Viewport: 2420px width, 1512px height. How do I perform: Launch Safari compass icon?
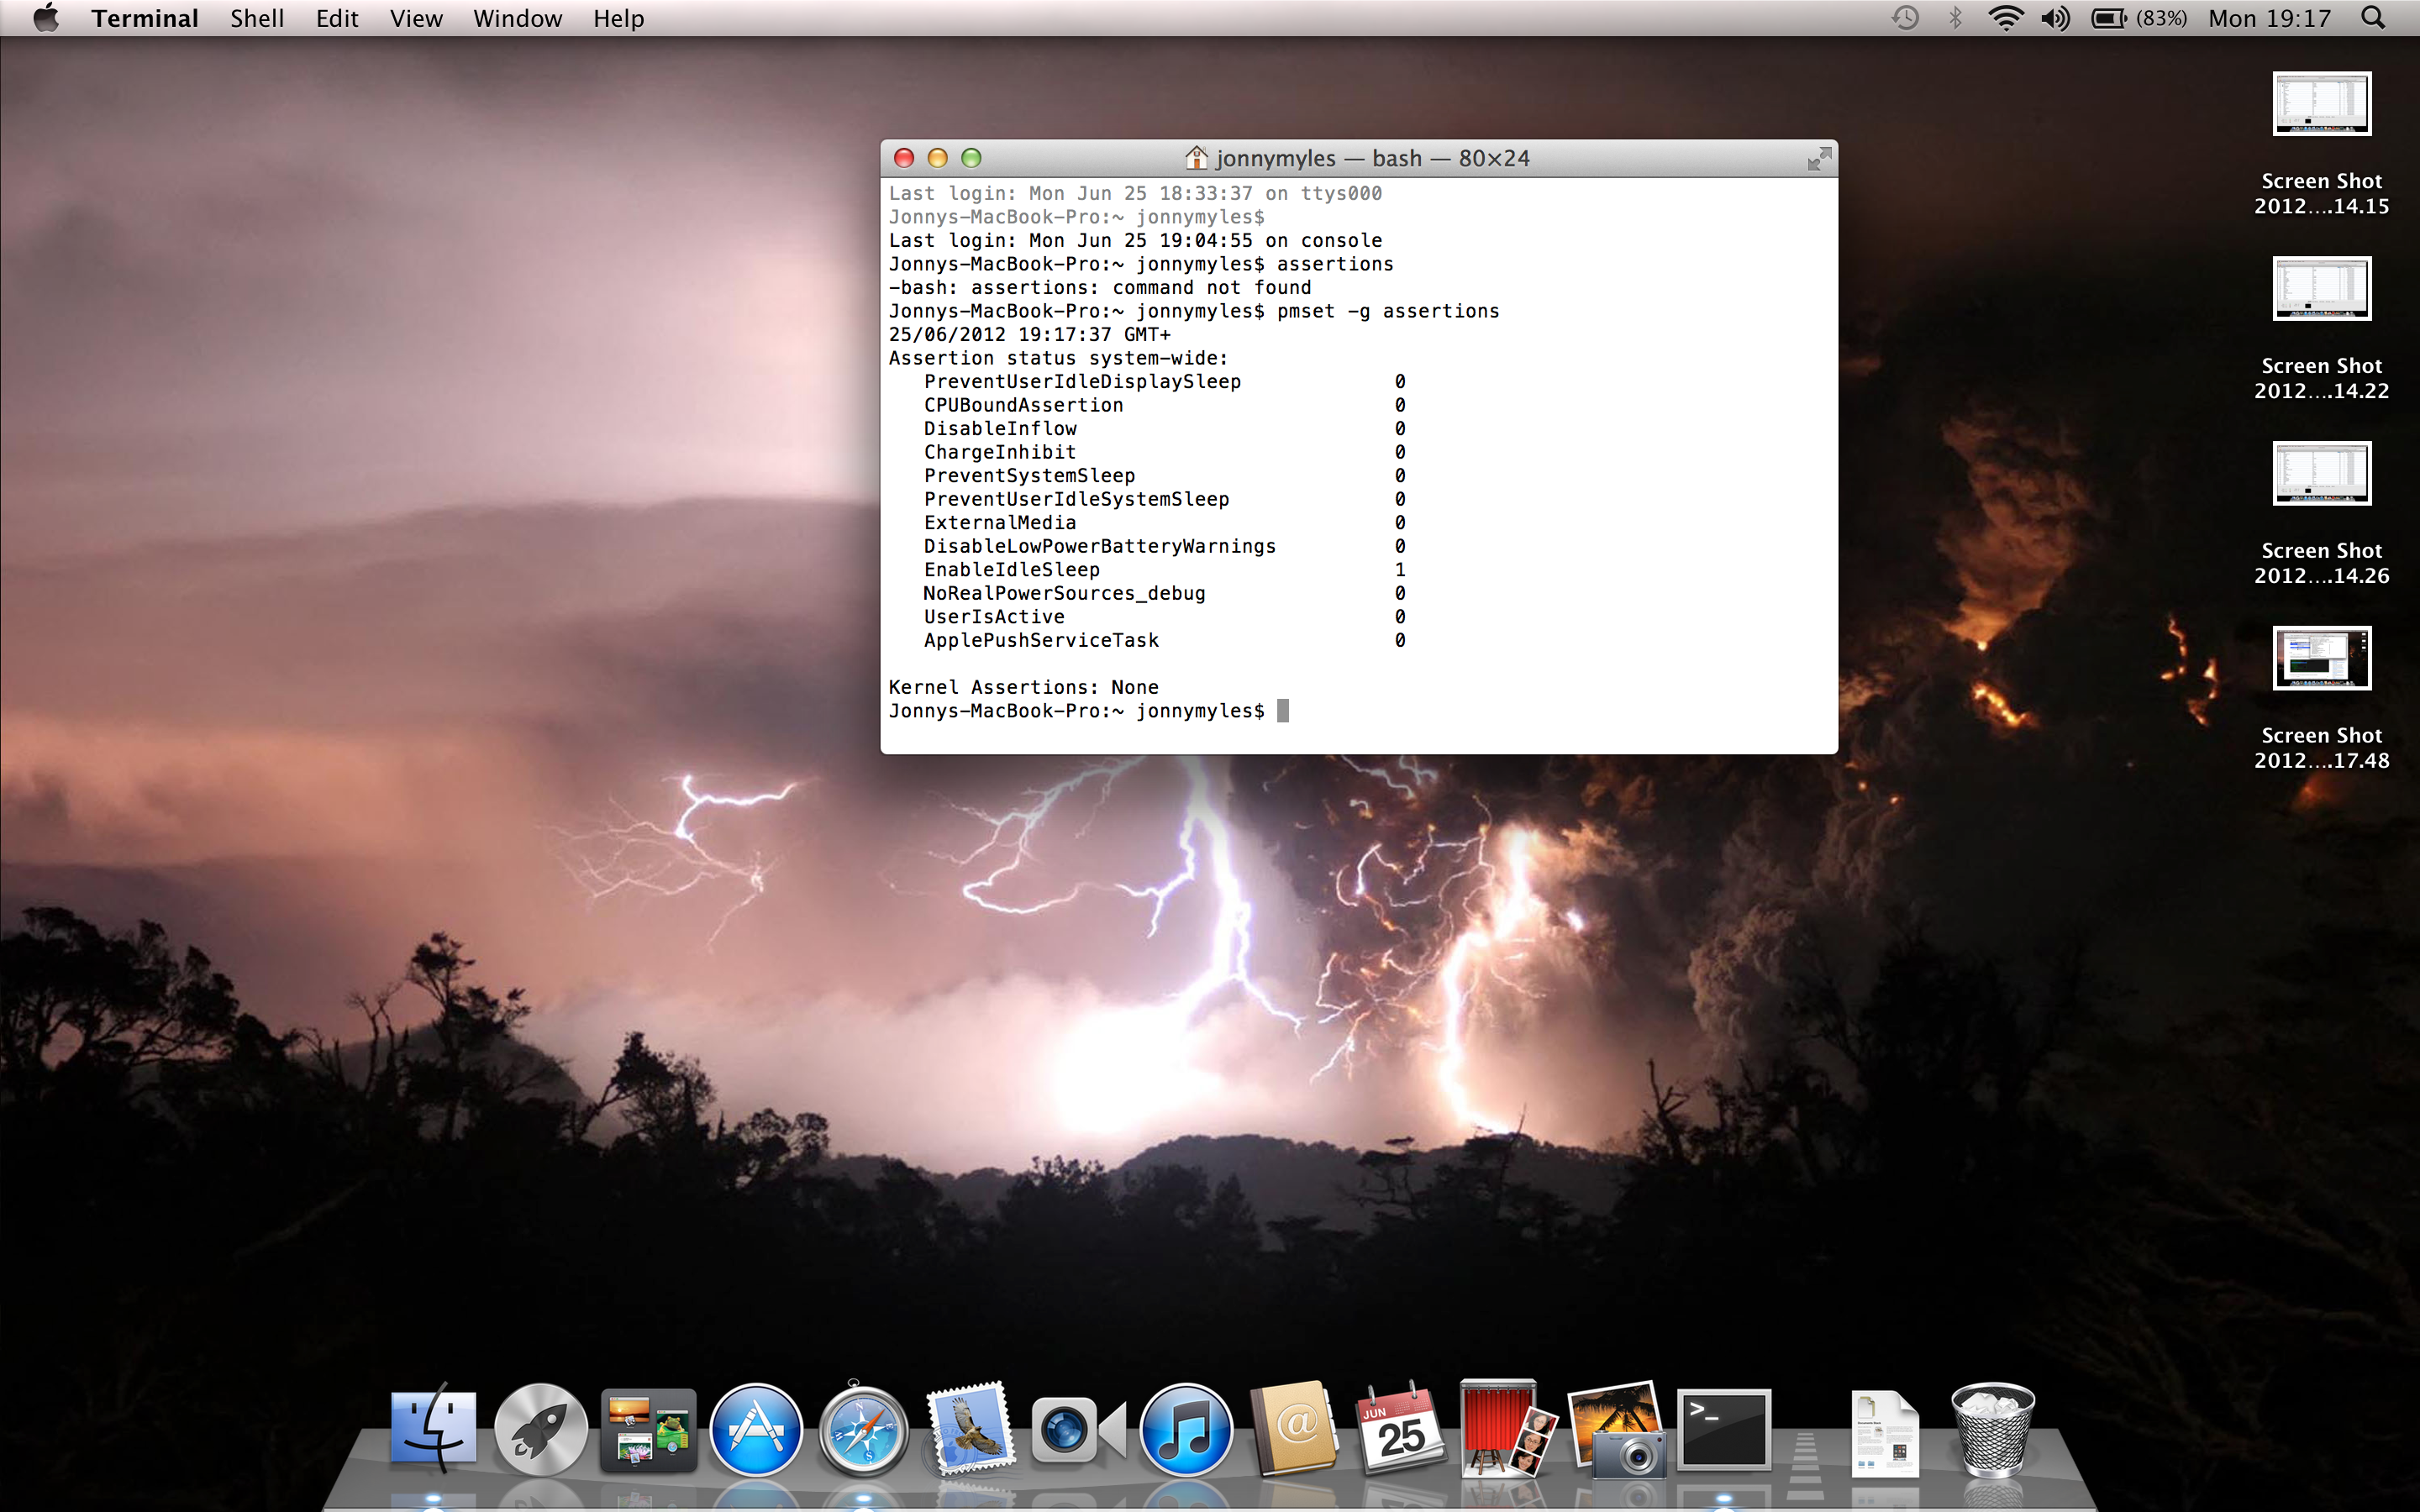(x=863, y=1430)
